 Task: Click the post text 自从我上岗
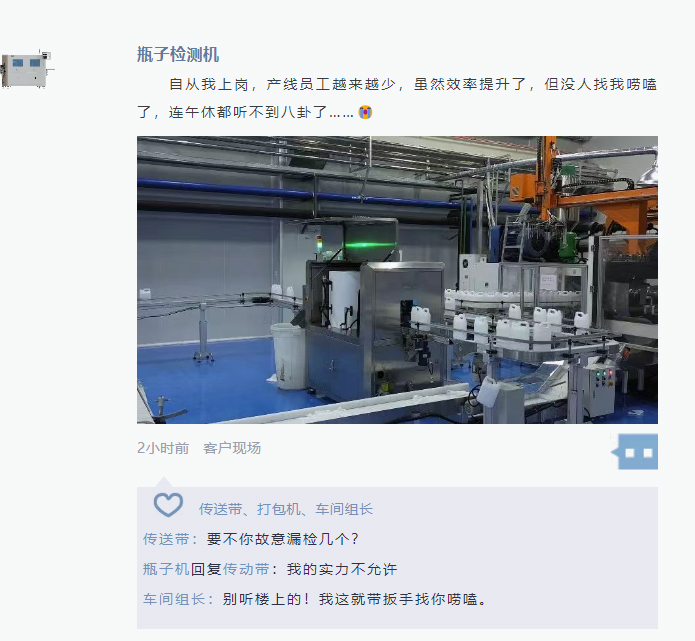pos(208,84)
